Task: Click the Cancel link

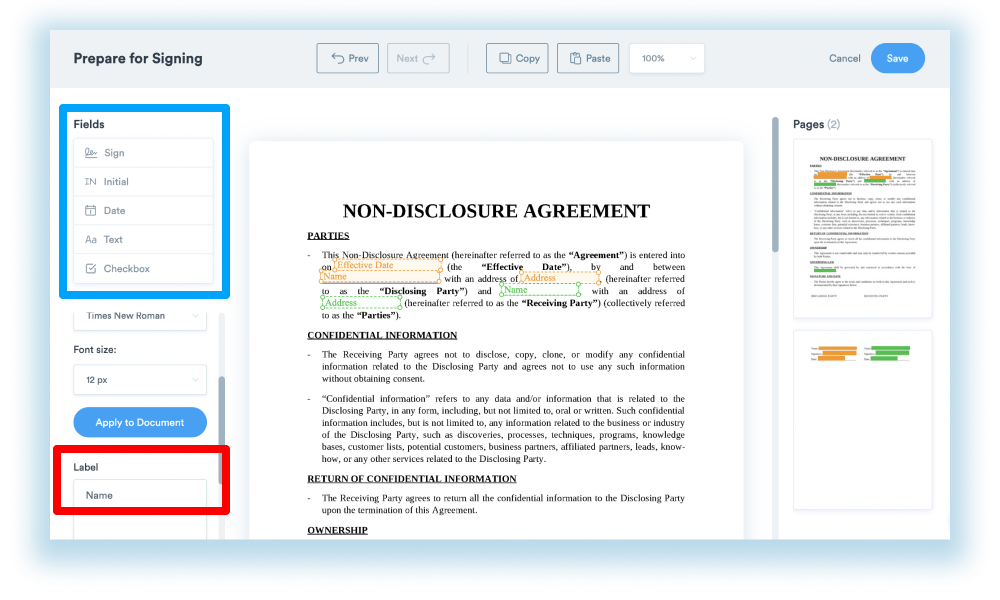Action: [x=844, y=58]
